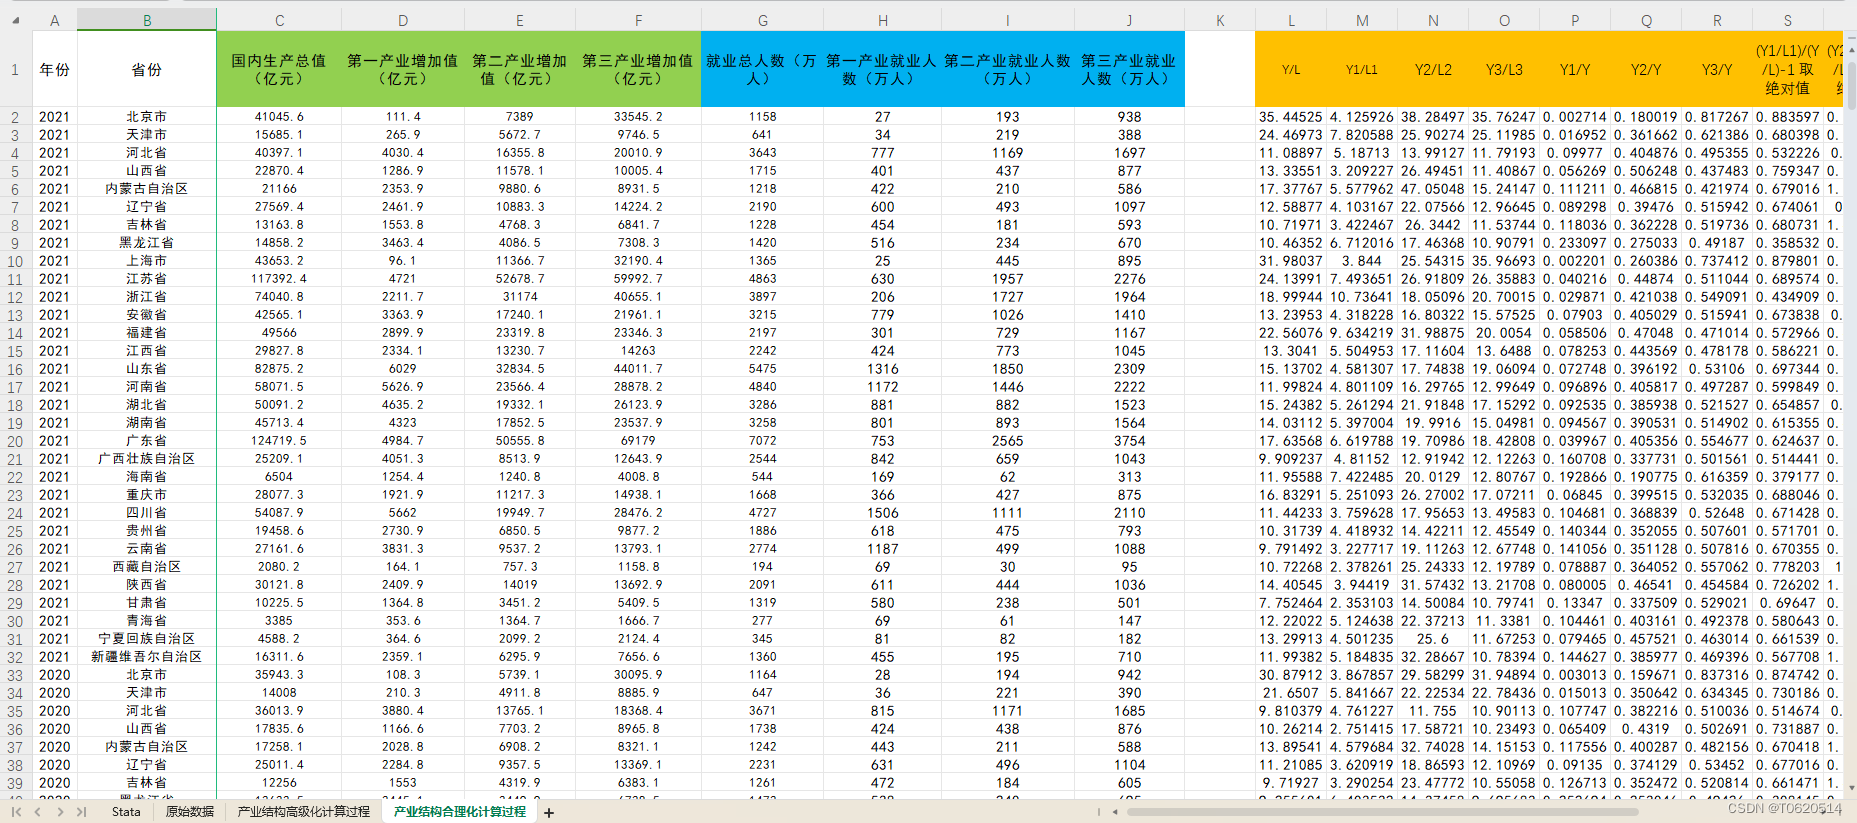Click the GDP value 41045.6
The image size is (1857, 823).
pyautogui.click(x=279, y=117)
